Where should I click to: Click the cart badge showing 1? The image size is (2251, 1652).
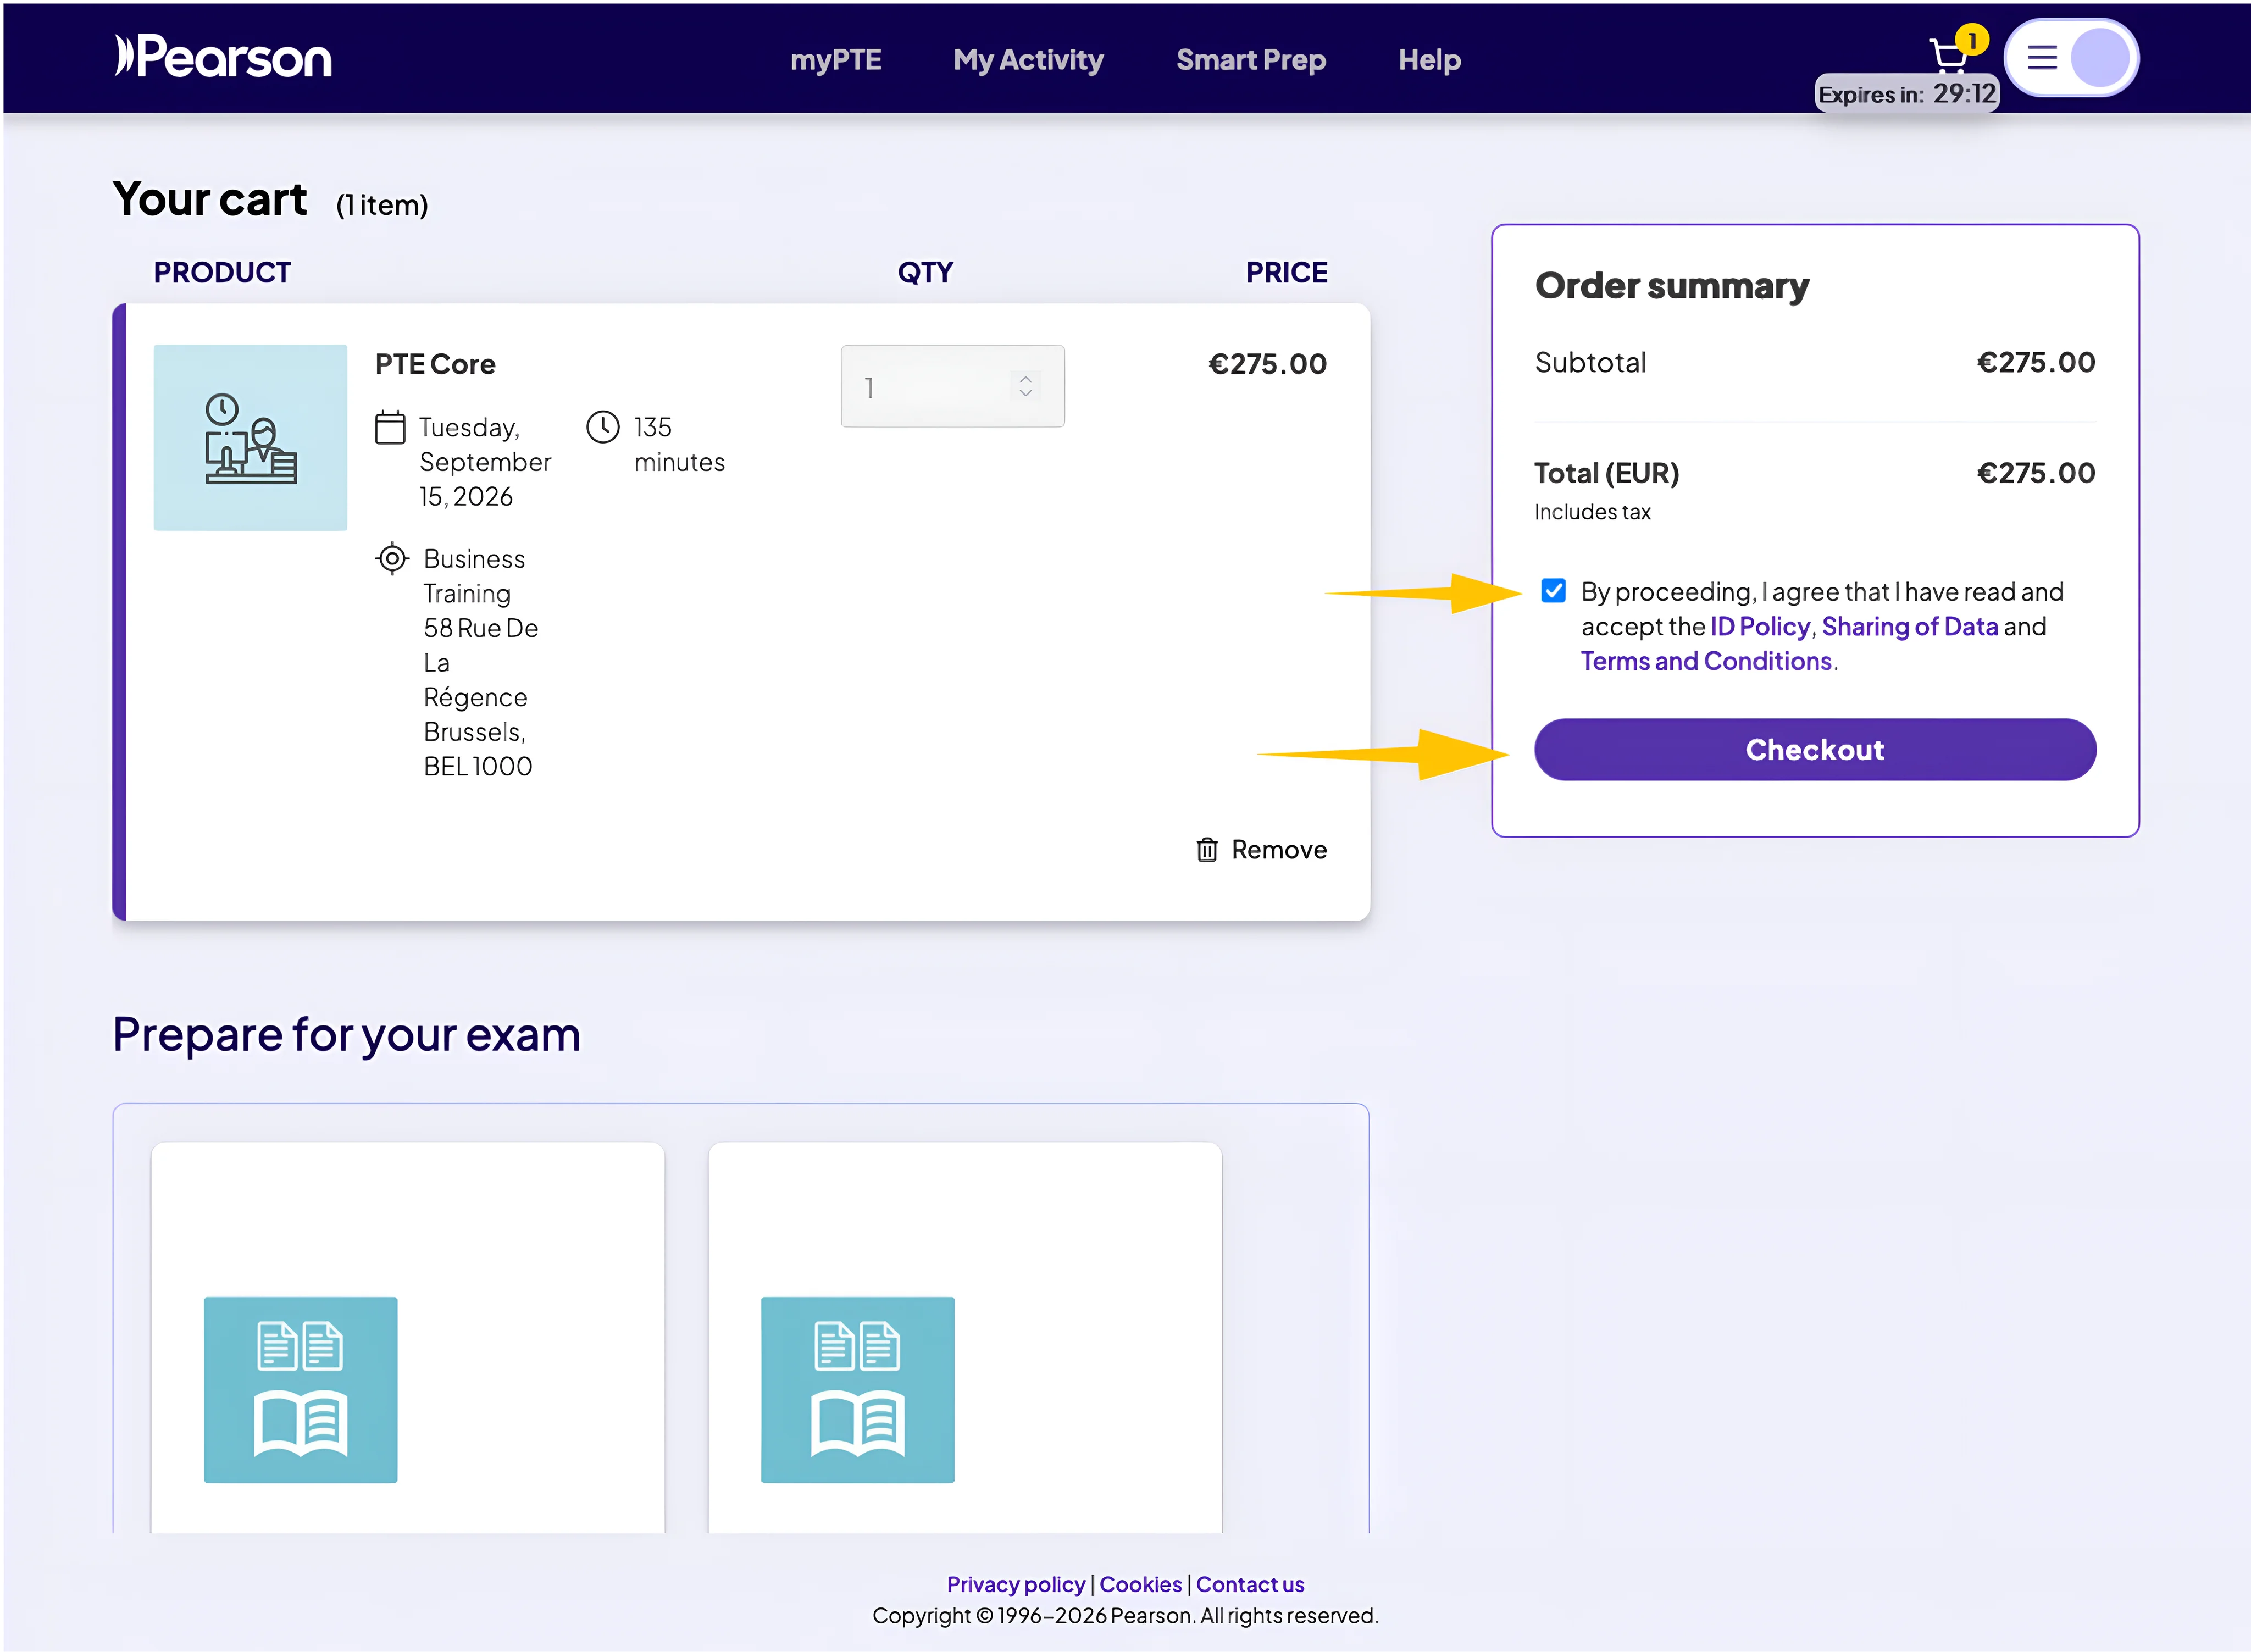(x=1972, y=40)
